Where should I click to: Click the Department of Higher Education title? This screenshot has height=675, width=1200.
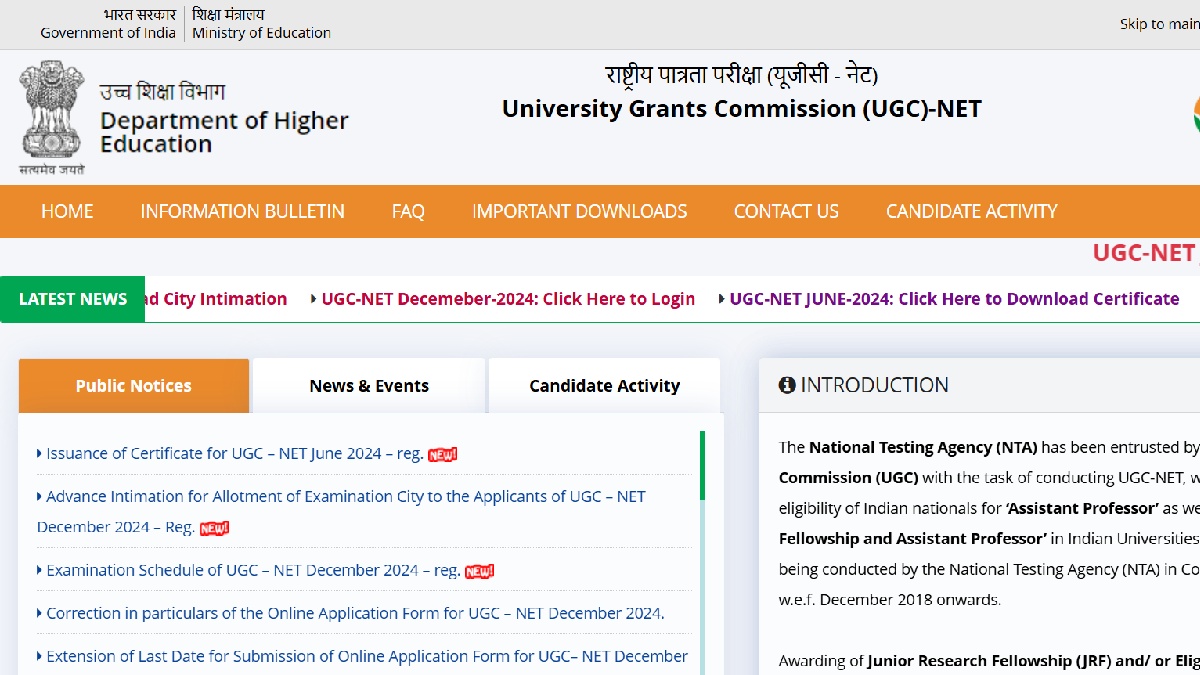224,132
